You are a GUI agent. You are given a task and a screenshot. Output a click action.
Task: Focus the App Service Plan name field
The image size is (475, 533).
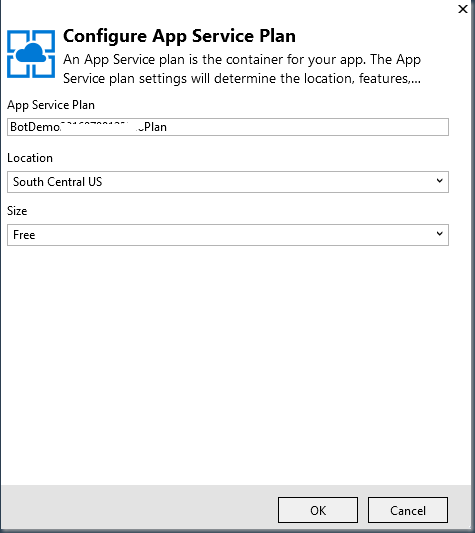coord(228,127)
